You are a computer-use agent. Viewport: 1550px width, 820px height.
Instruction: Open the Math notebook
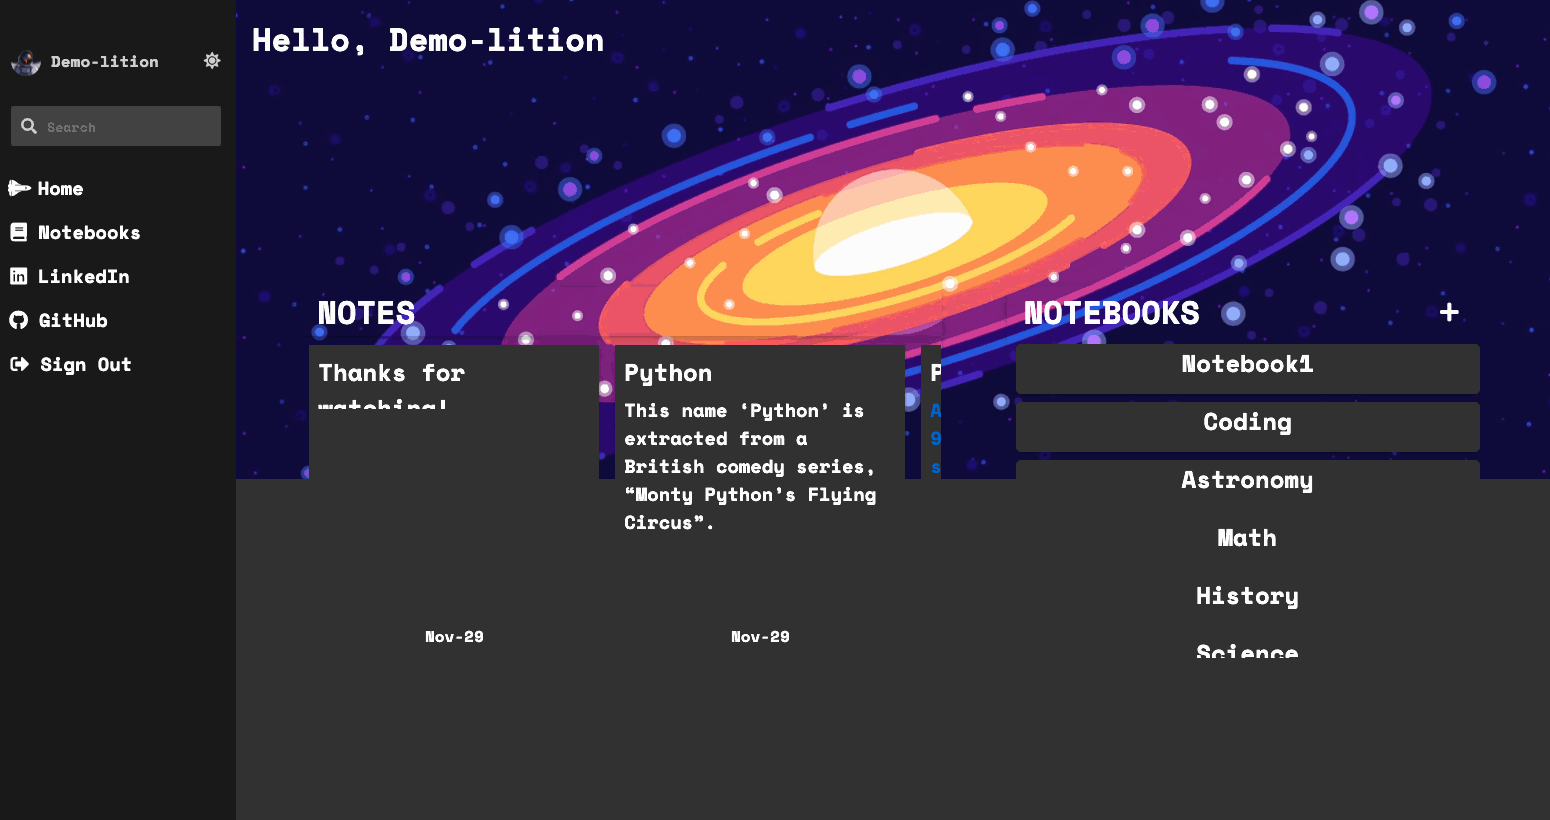pyautogui.click(x=1247, y=538)
